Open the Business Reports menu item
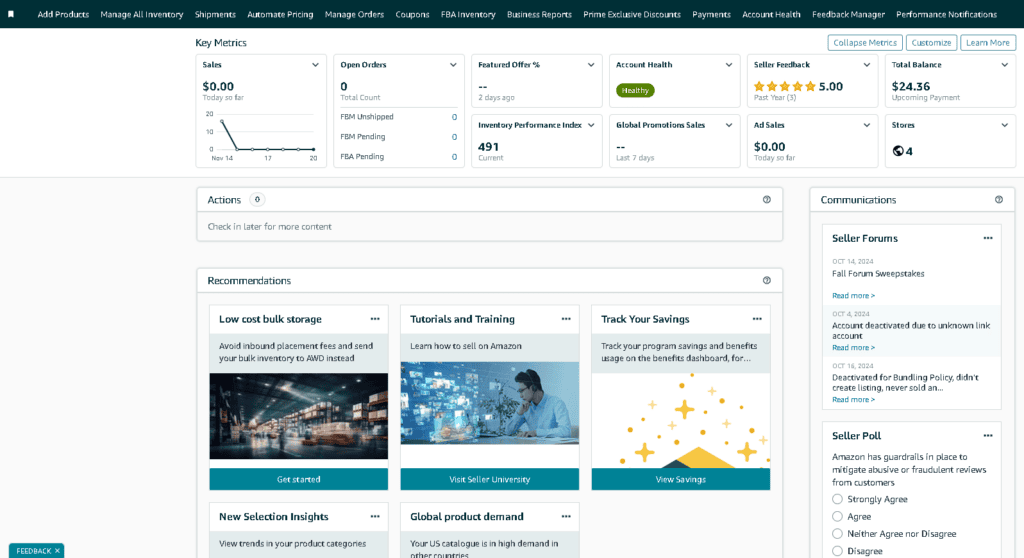This screenshot has height=558, width=1024. tap(539, 14)
